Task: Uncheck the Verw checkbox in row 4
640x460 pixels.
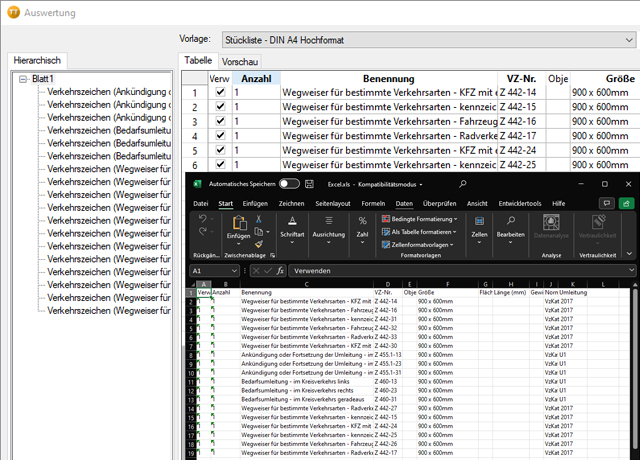Action: [220, 136]
